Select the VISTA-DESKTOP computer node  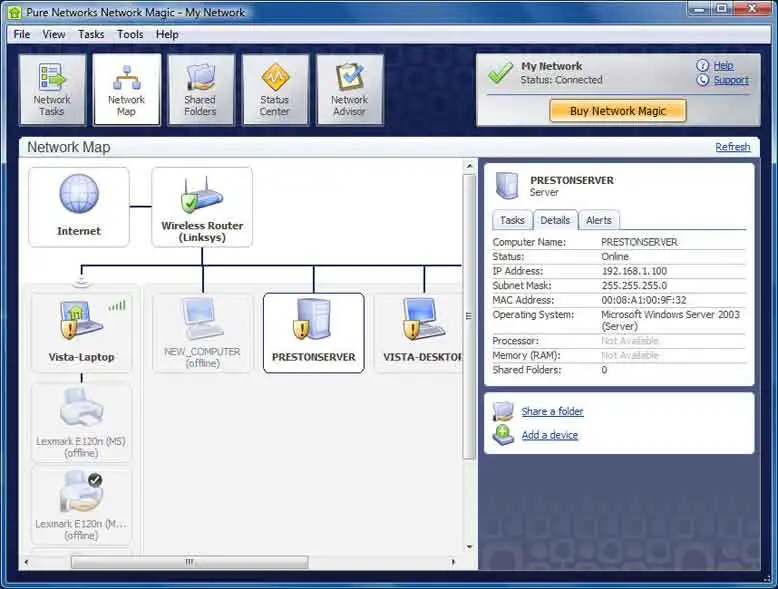[420, 332]
